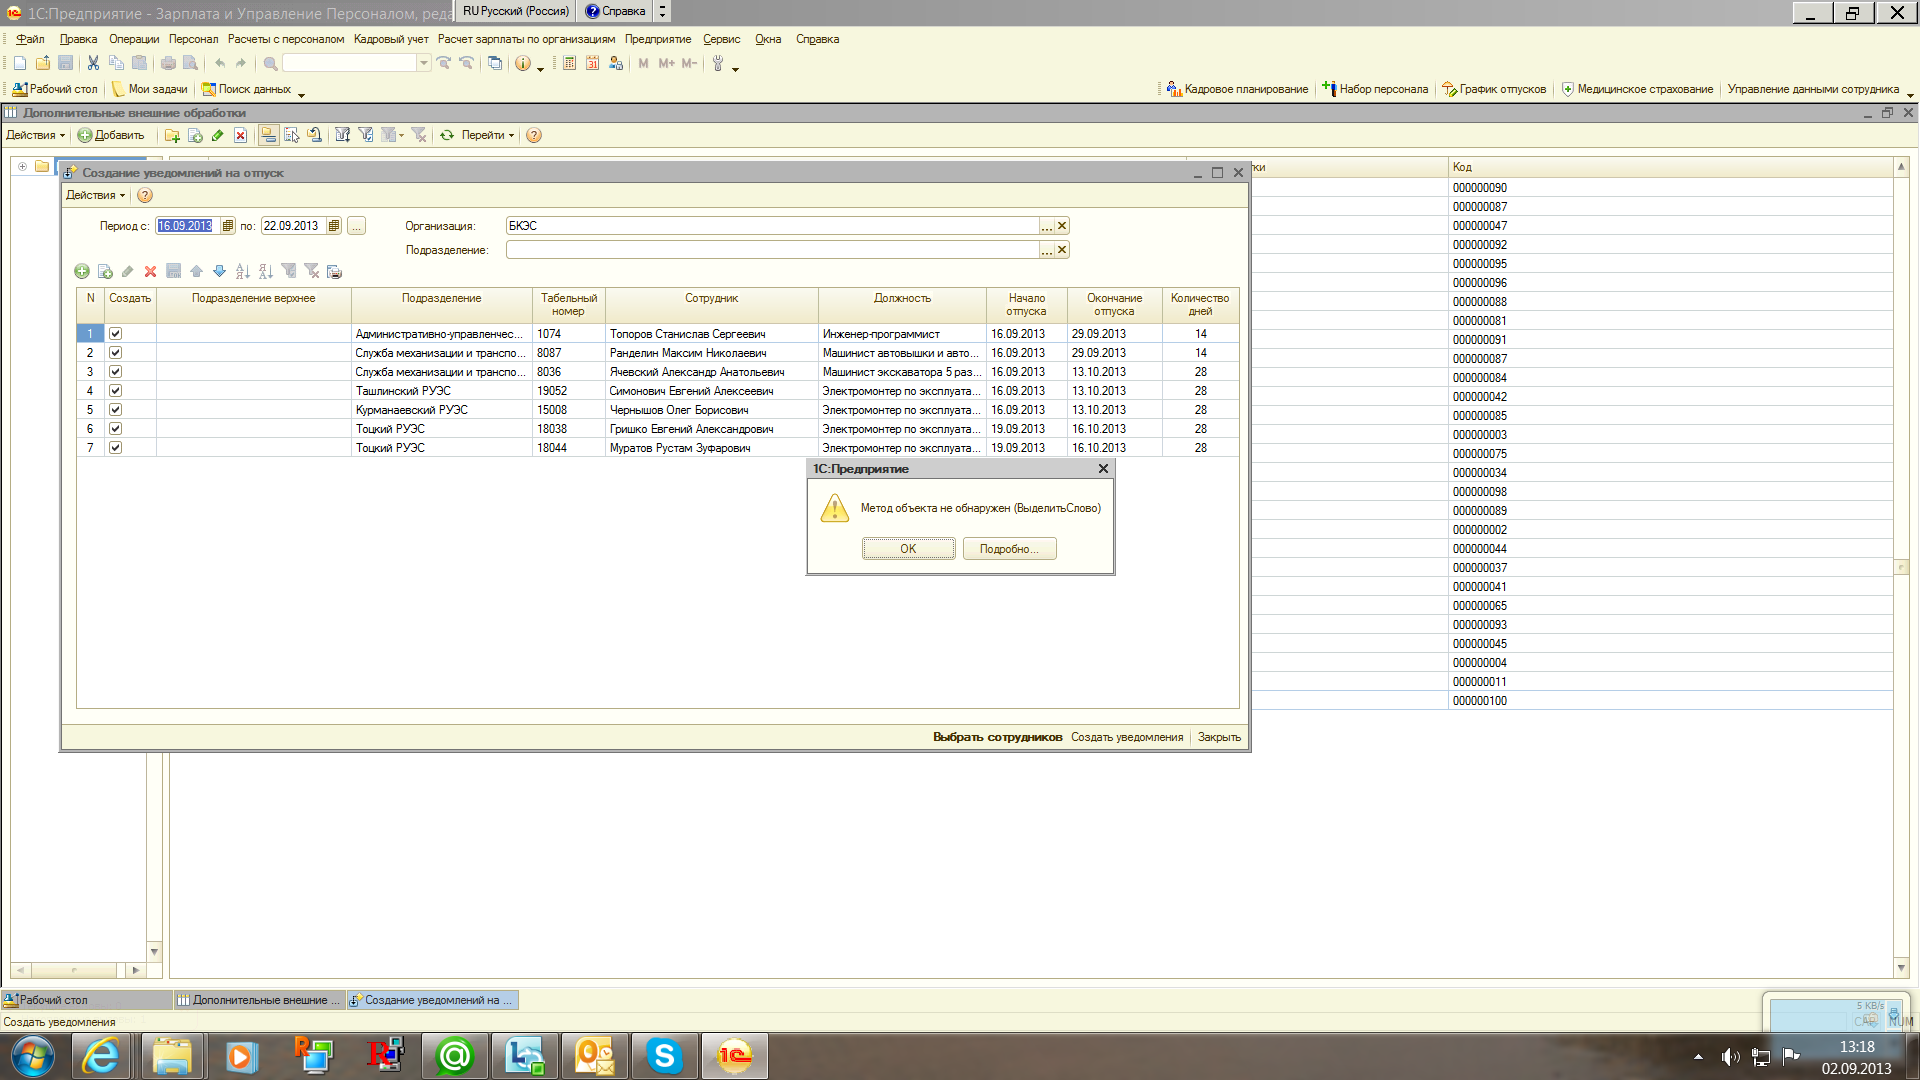Open График отпусков from top panel
The image size is (1920, 1080).
pyautogui.click(x=1494, y=89)
